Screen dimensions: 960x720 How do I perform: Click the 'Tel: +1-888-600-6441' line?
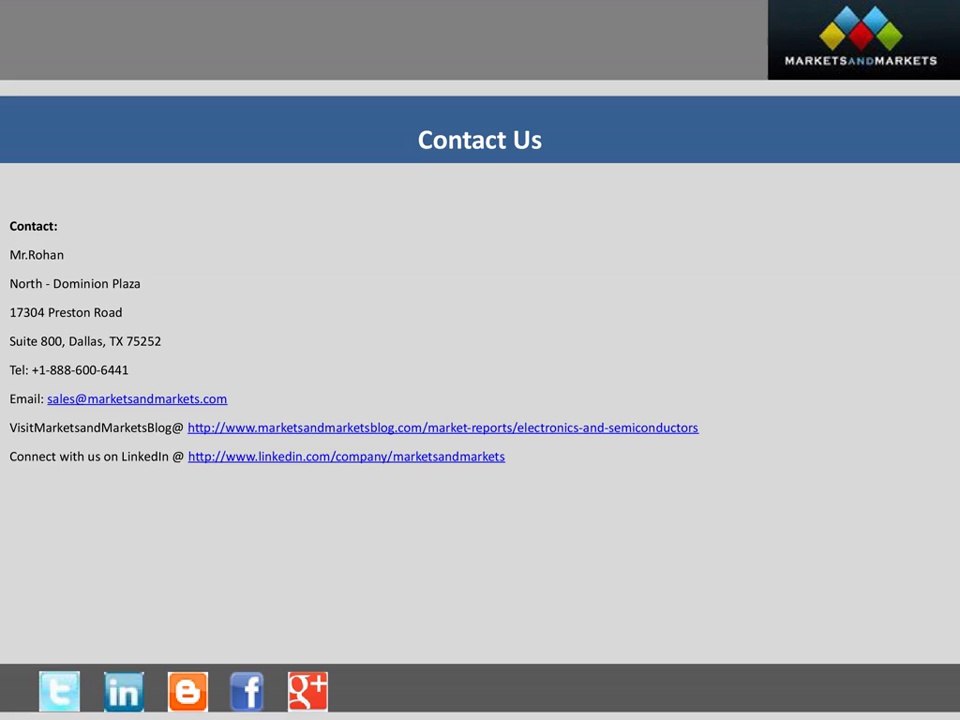point(69,370)
